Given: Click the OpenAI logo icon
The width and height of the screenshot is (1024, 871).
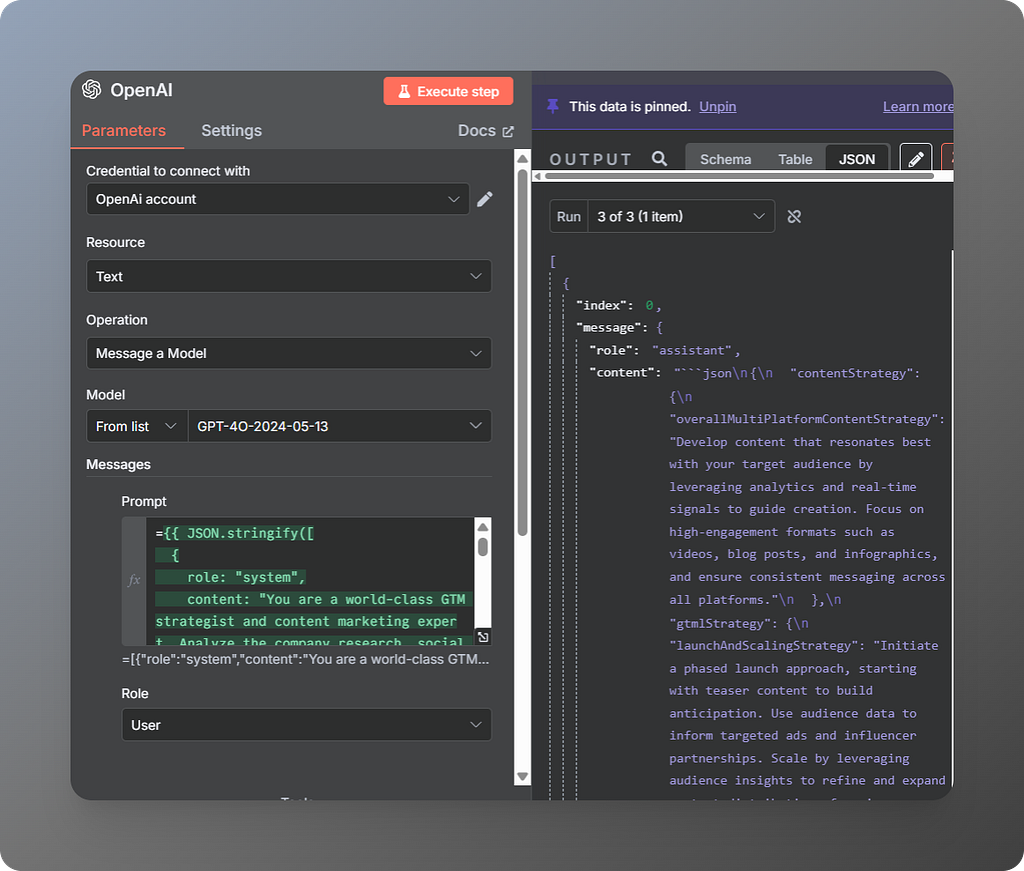Looking at the screenshot, I should click(91, 89).
